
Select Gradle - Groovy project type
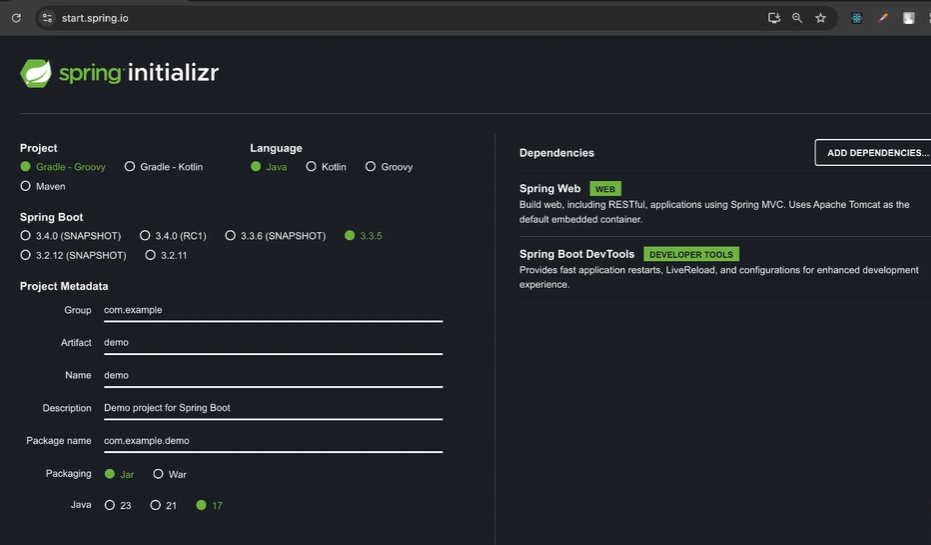63,167
